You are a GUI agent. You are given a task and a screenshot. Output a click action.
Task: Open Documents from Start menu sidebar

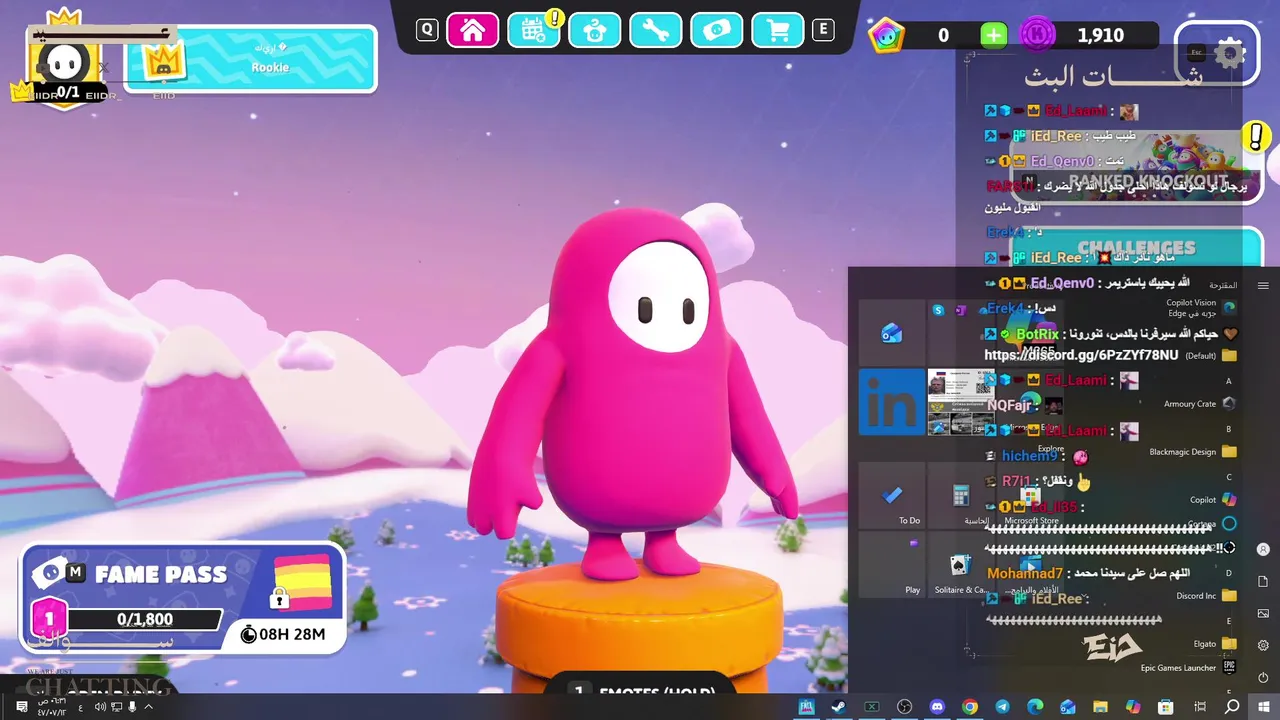(1263, 581)
